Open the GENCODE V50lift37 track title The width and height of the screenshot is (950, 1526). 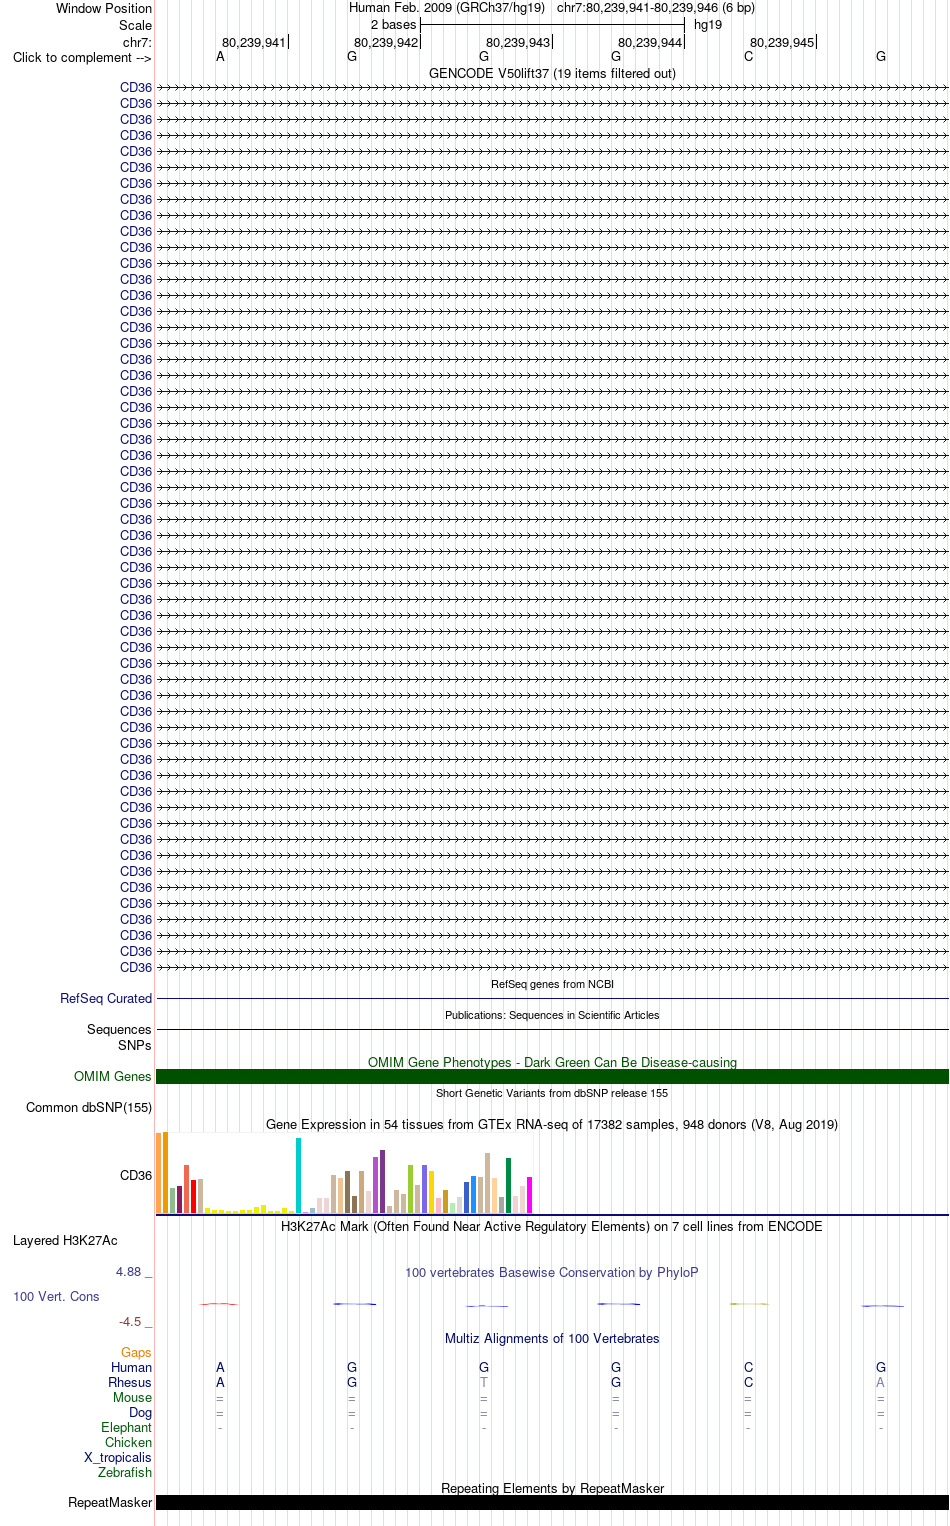pyautogui.click(x=552, y=73)
